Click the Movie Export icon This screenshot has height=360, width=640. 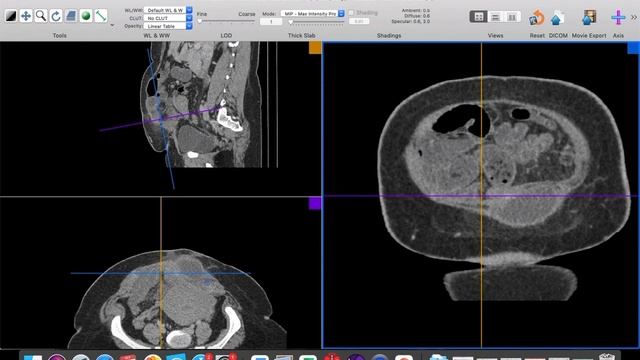589,18
